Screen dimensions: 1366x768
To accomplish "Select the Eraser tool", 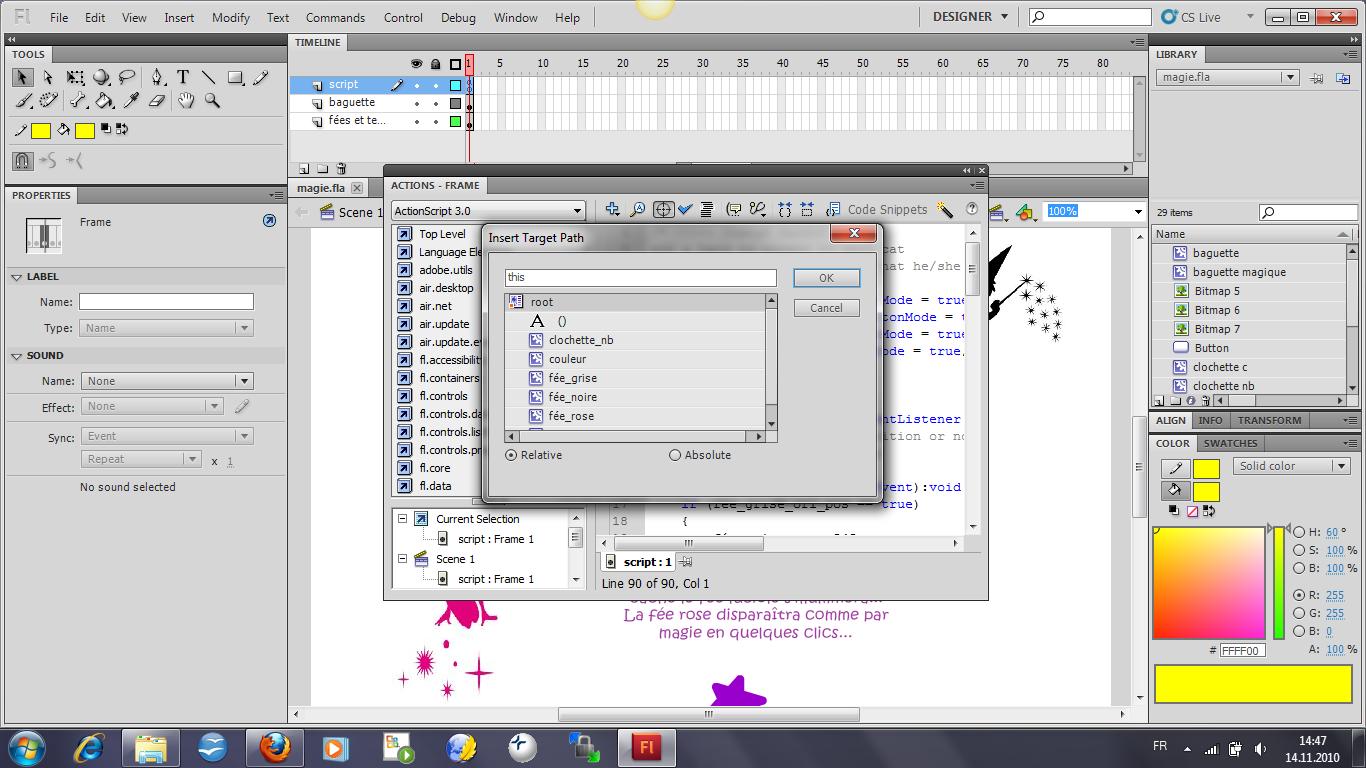I will pyautogui.click(x=157, y=101).
